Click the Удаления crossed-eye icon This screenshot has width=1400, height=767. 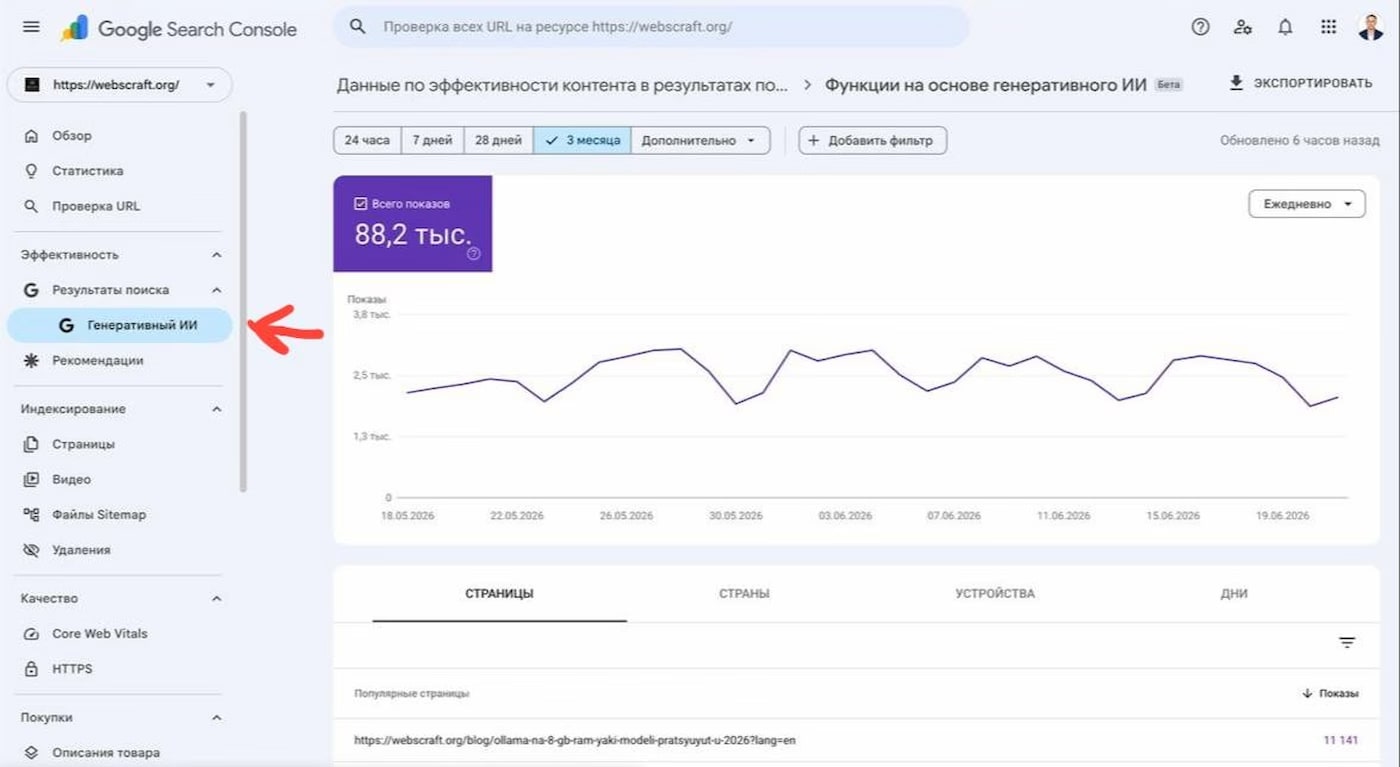point(31,550)
